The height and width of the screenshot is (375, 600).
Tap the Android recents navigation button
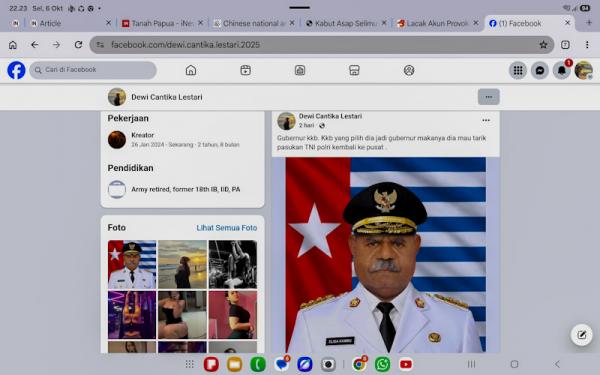tap(471, 364)
